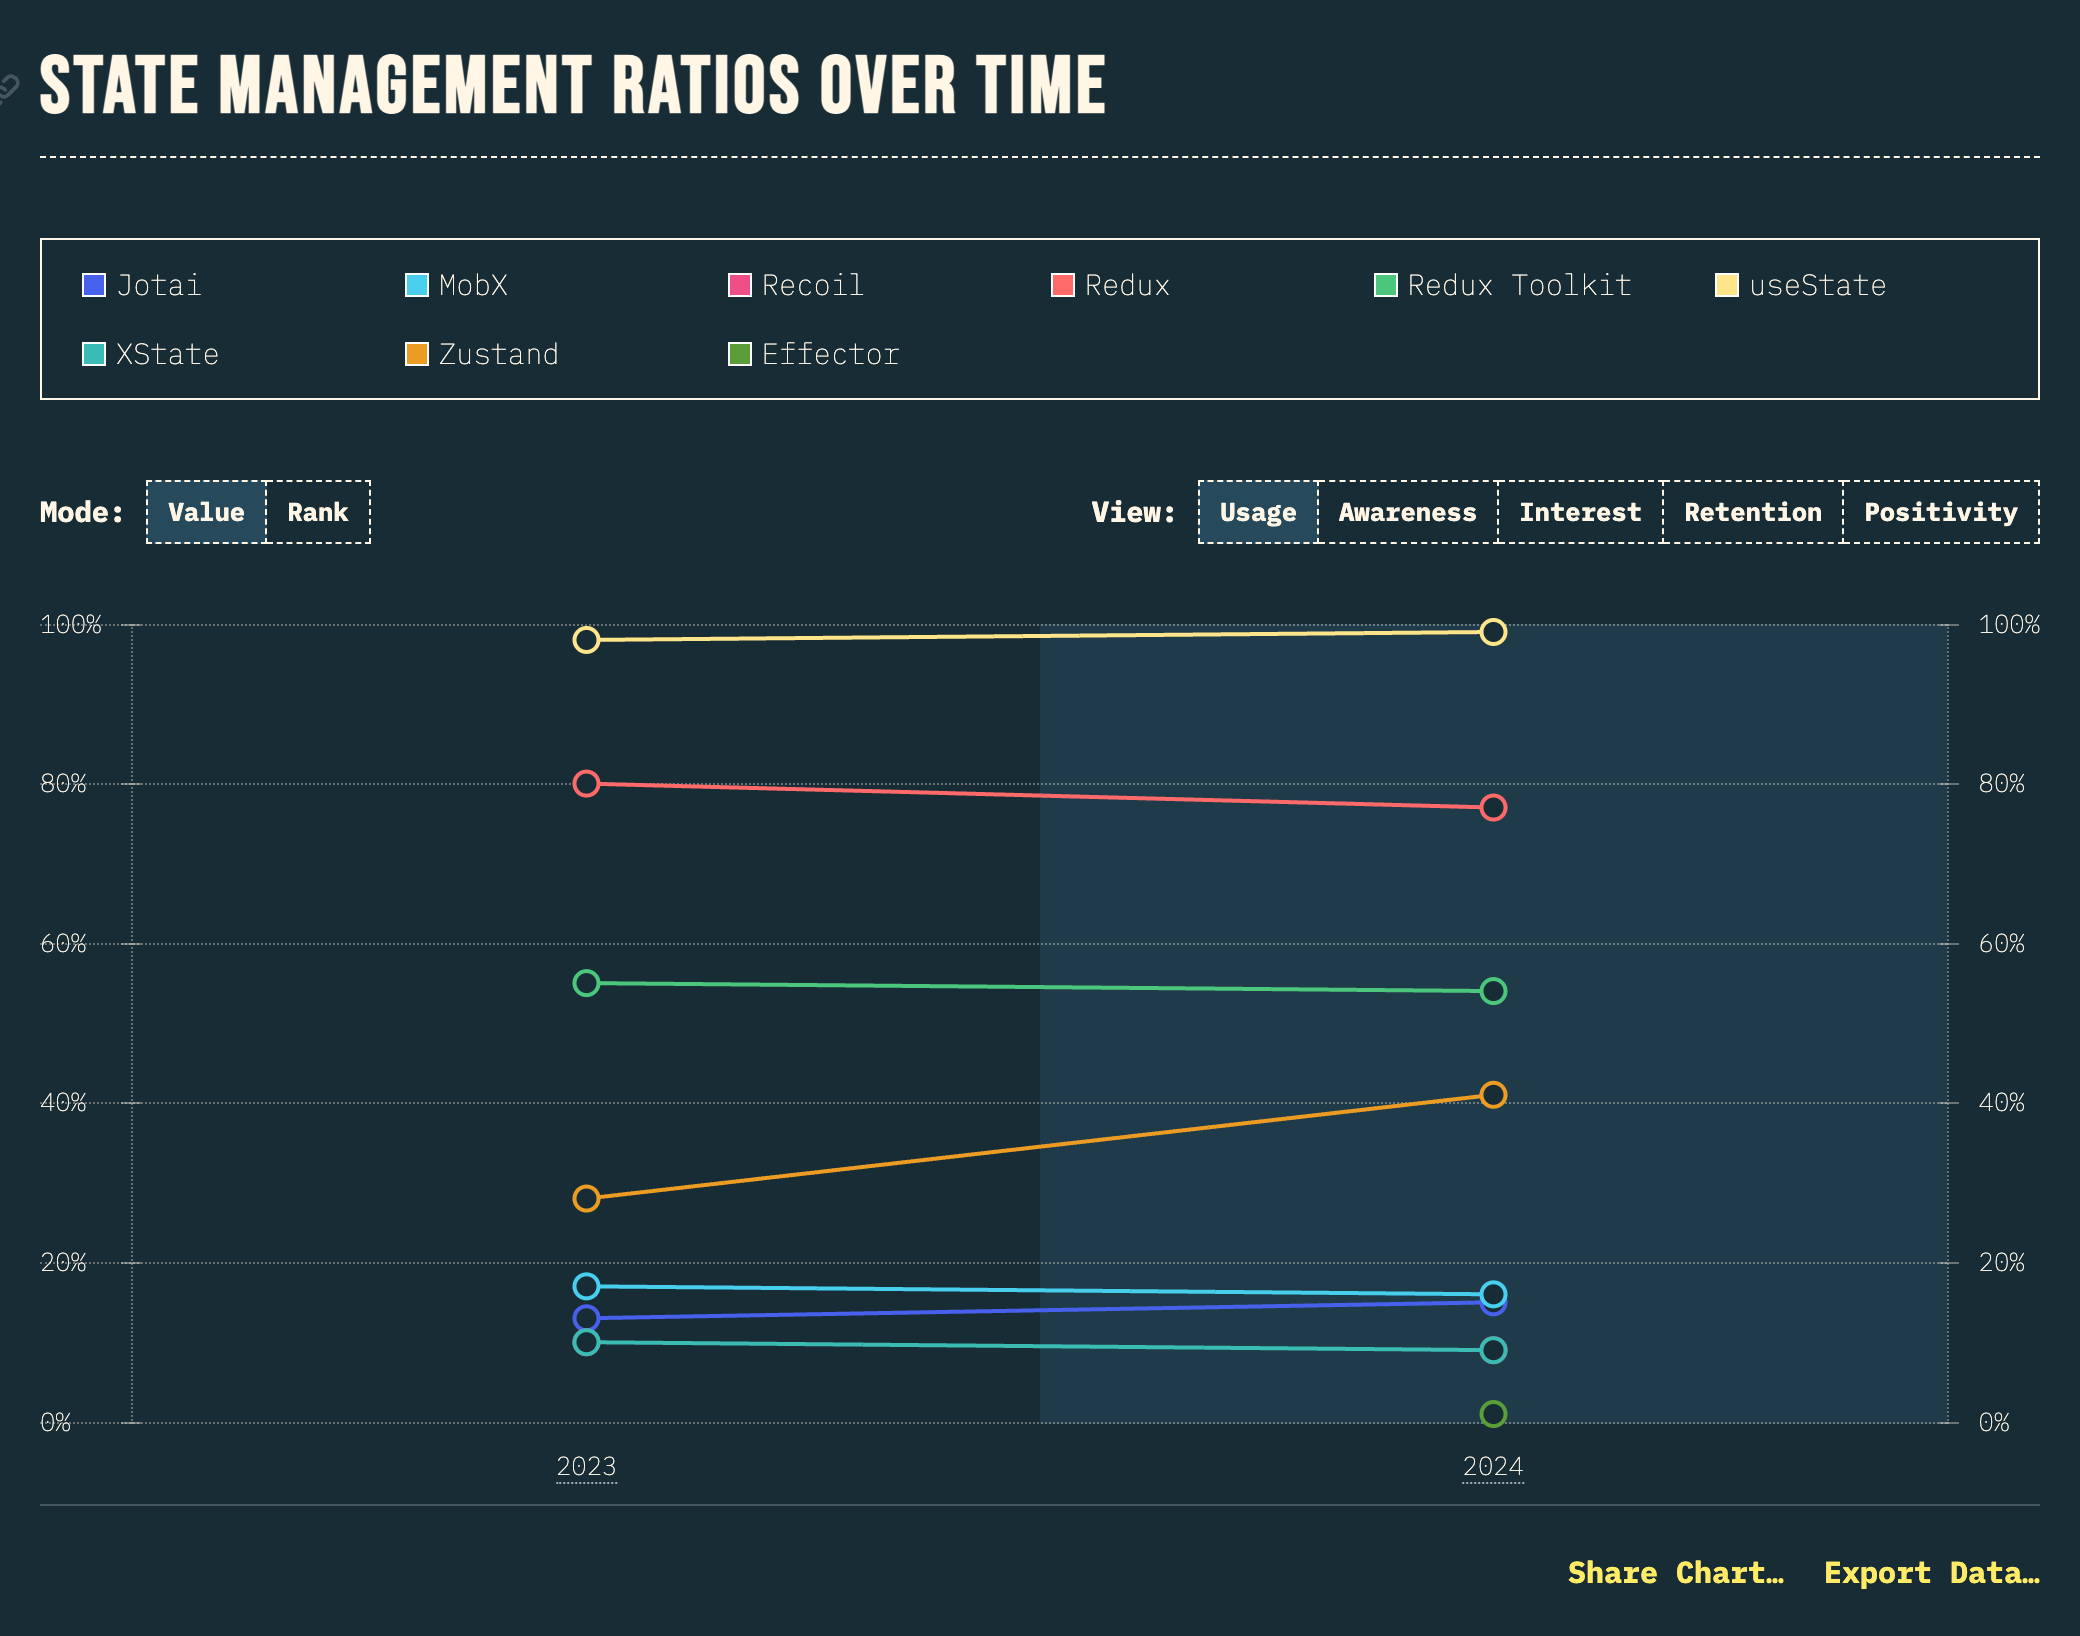Click the XState teal legend square
Screen dimensions: 2080x1636
[94, 355]
